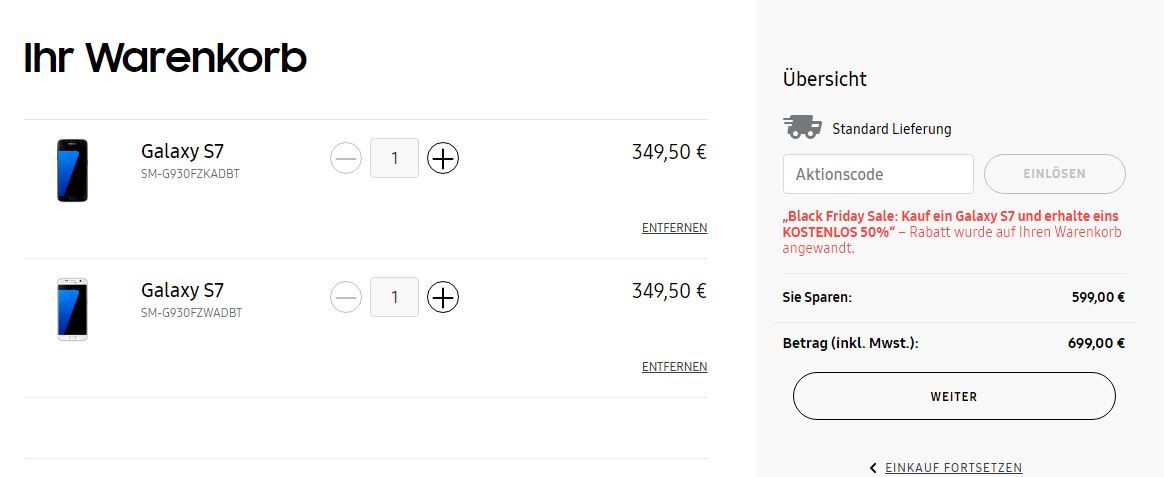Open the Galaxy S7 SM-G930FZWADBT product title
Image resolution: width=1164 pixels, height=477 pixels.
(183, 290)
